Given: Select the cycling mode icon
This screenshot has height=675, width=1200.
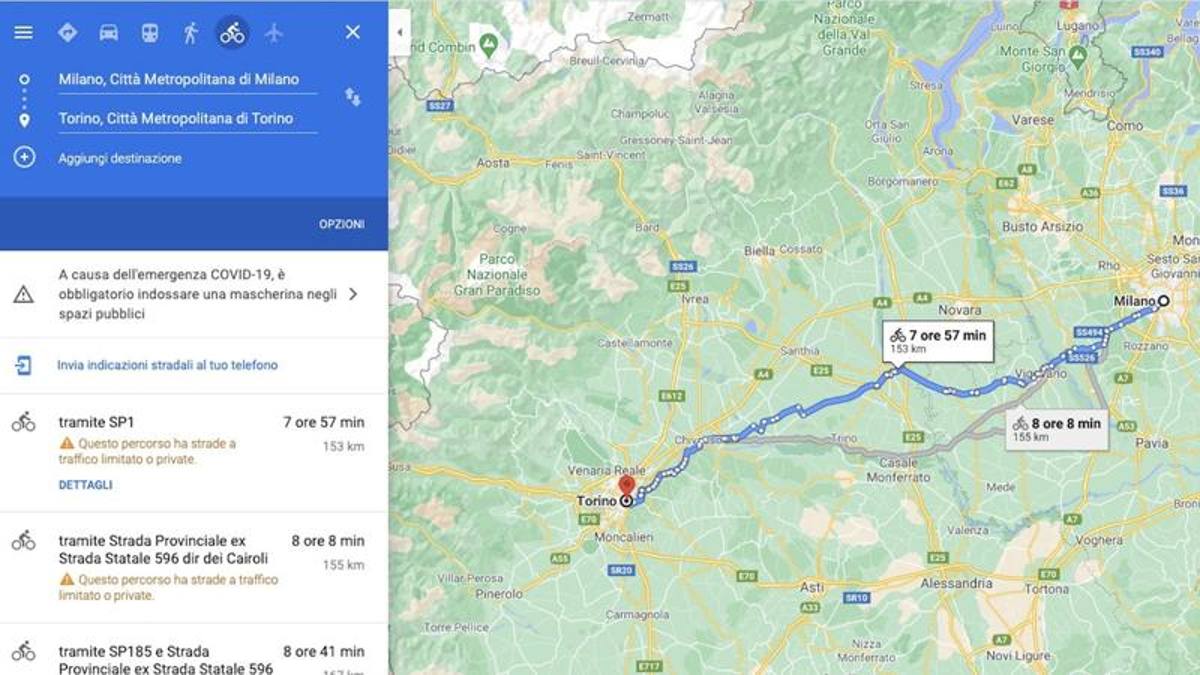Looking at the screenshot, I should pyautogui.click(x=232, y=32).
